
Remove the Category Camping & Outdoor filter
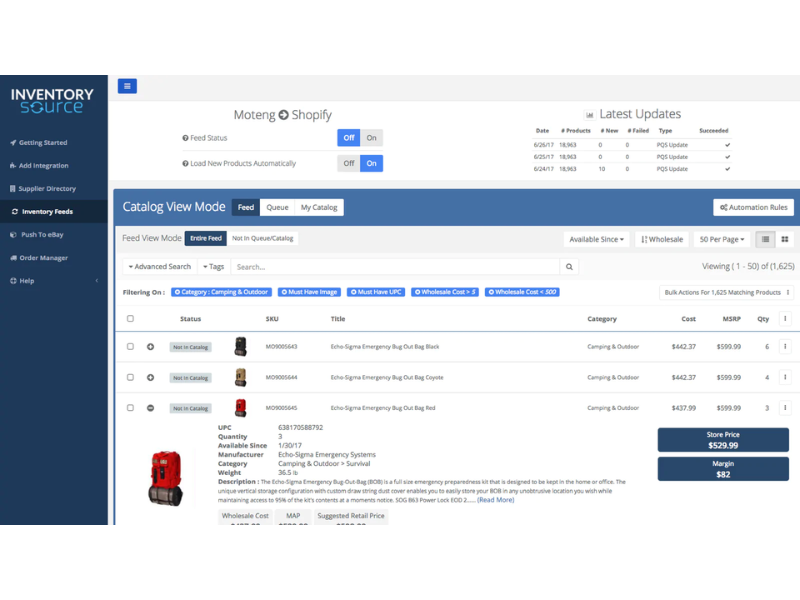tap(177, 292)
